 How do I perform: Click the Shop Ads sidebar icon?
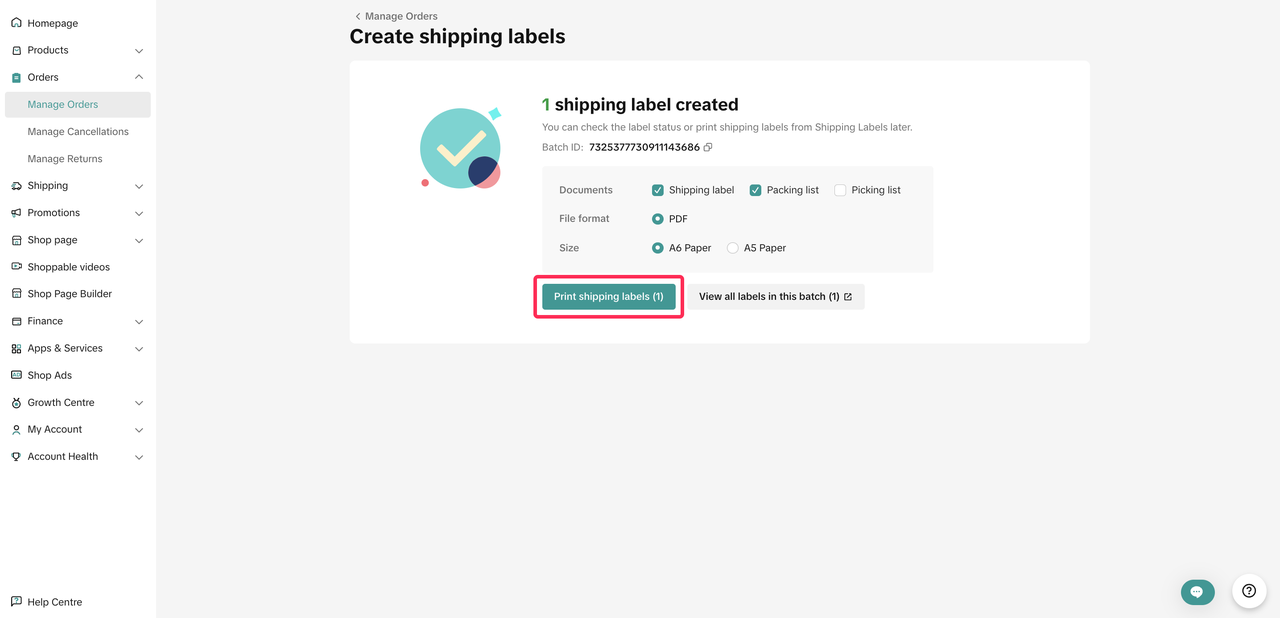pos(16,375)
